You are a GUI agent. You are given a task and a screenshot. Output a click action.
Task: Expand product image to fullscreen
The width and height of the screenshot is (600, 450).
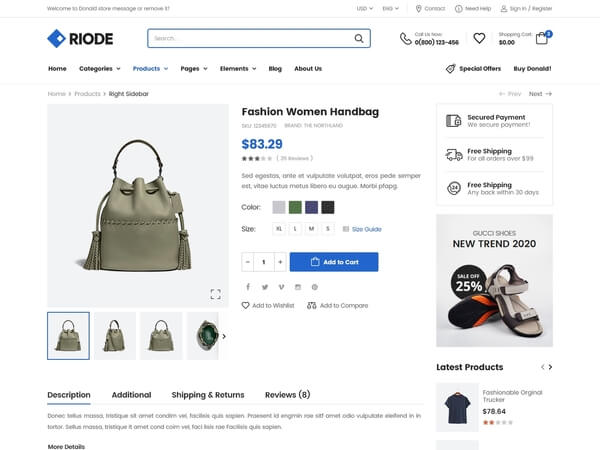coord(215,294)
